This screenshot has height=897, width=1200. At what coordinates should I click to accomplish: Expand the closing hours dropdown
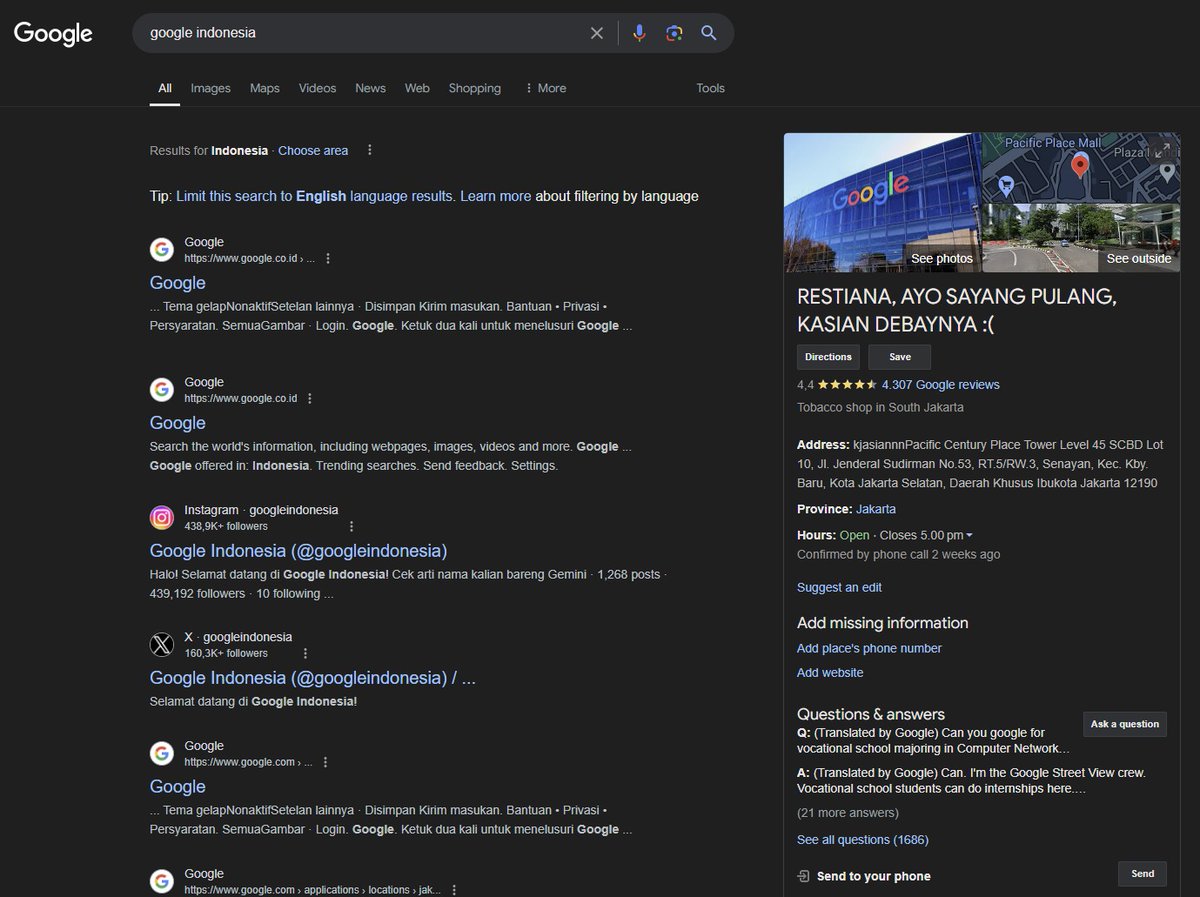click(969, 536)
